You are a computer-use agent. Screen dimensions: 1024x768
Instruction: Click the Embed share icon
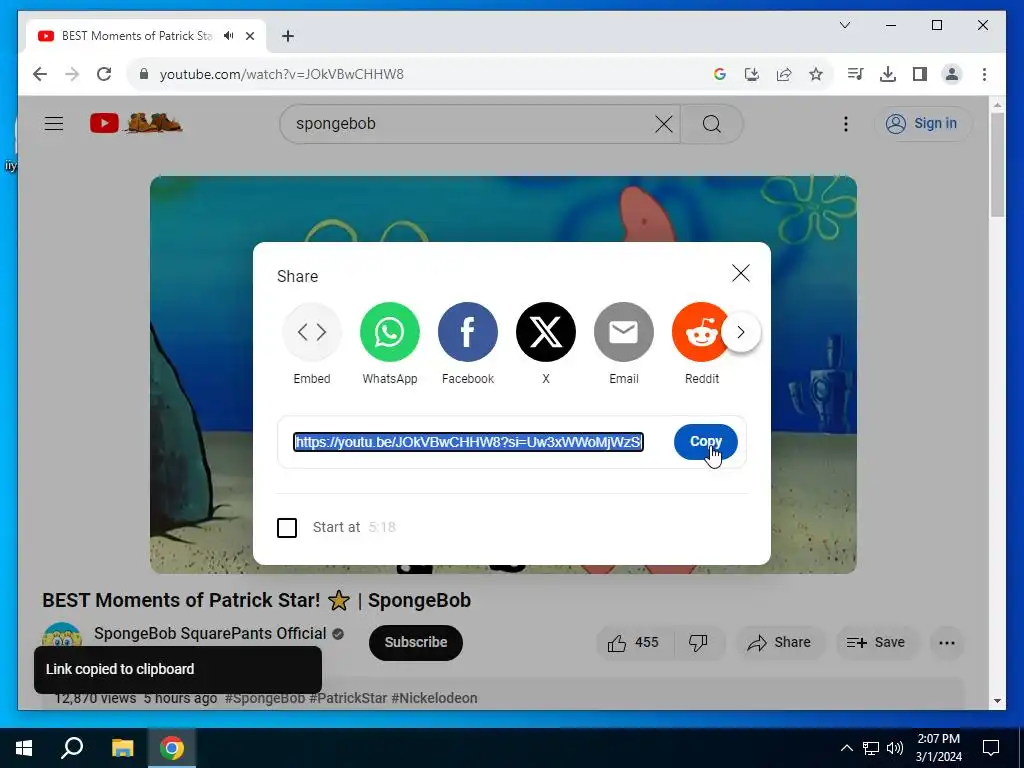pos(312,332)
